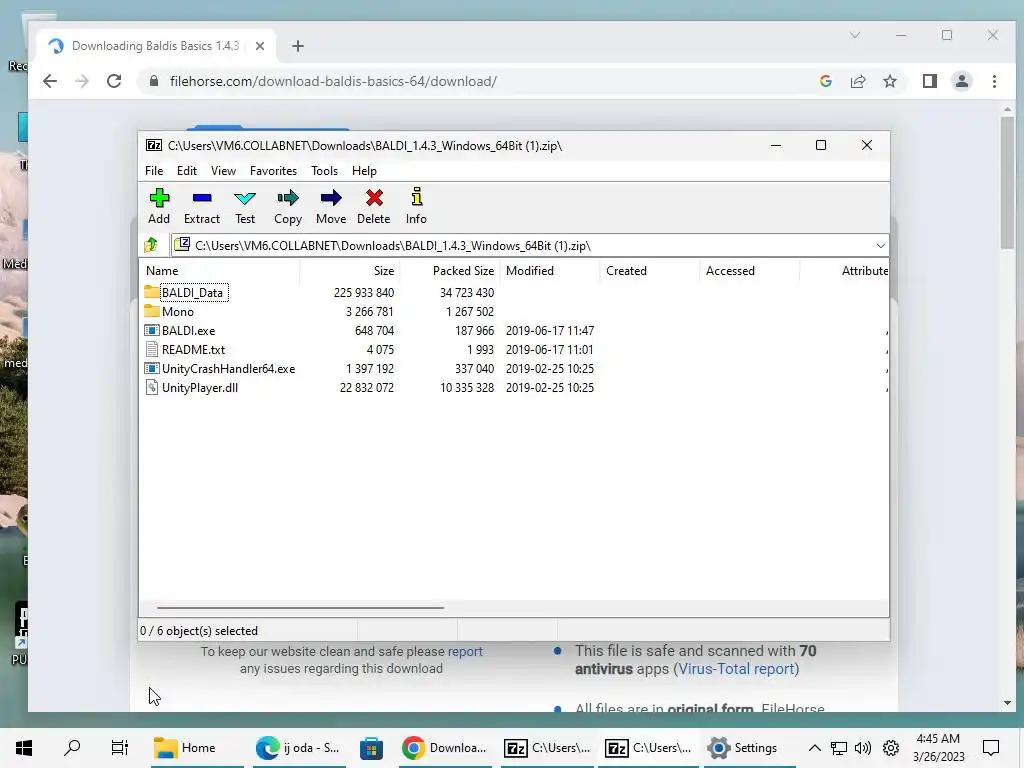Open the Edit menu
The width and height of the screenshot is (1024, 768).
pos(187,170)
